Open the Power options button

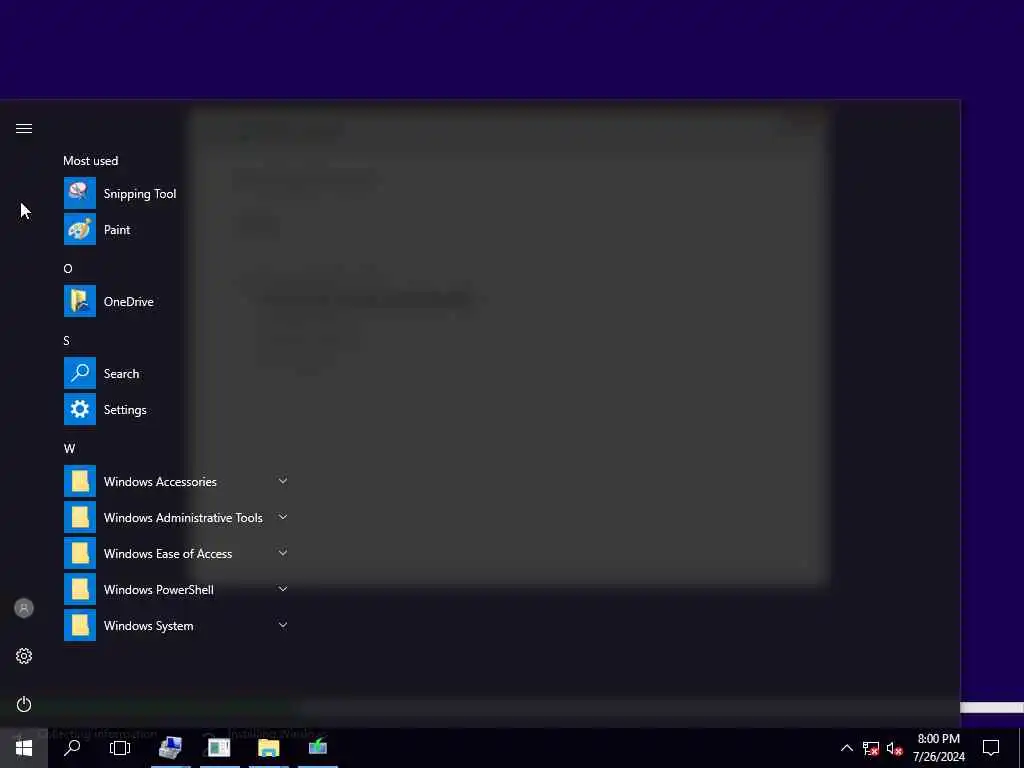point(24,704)
